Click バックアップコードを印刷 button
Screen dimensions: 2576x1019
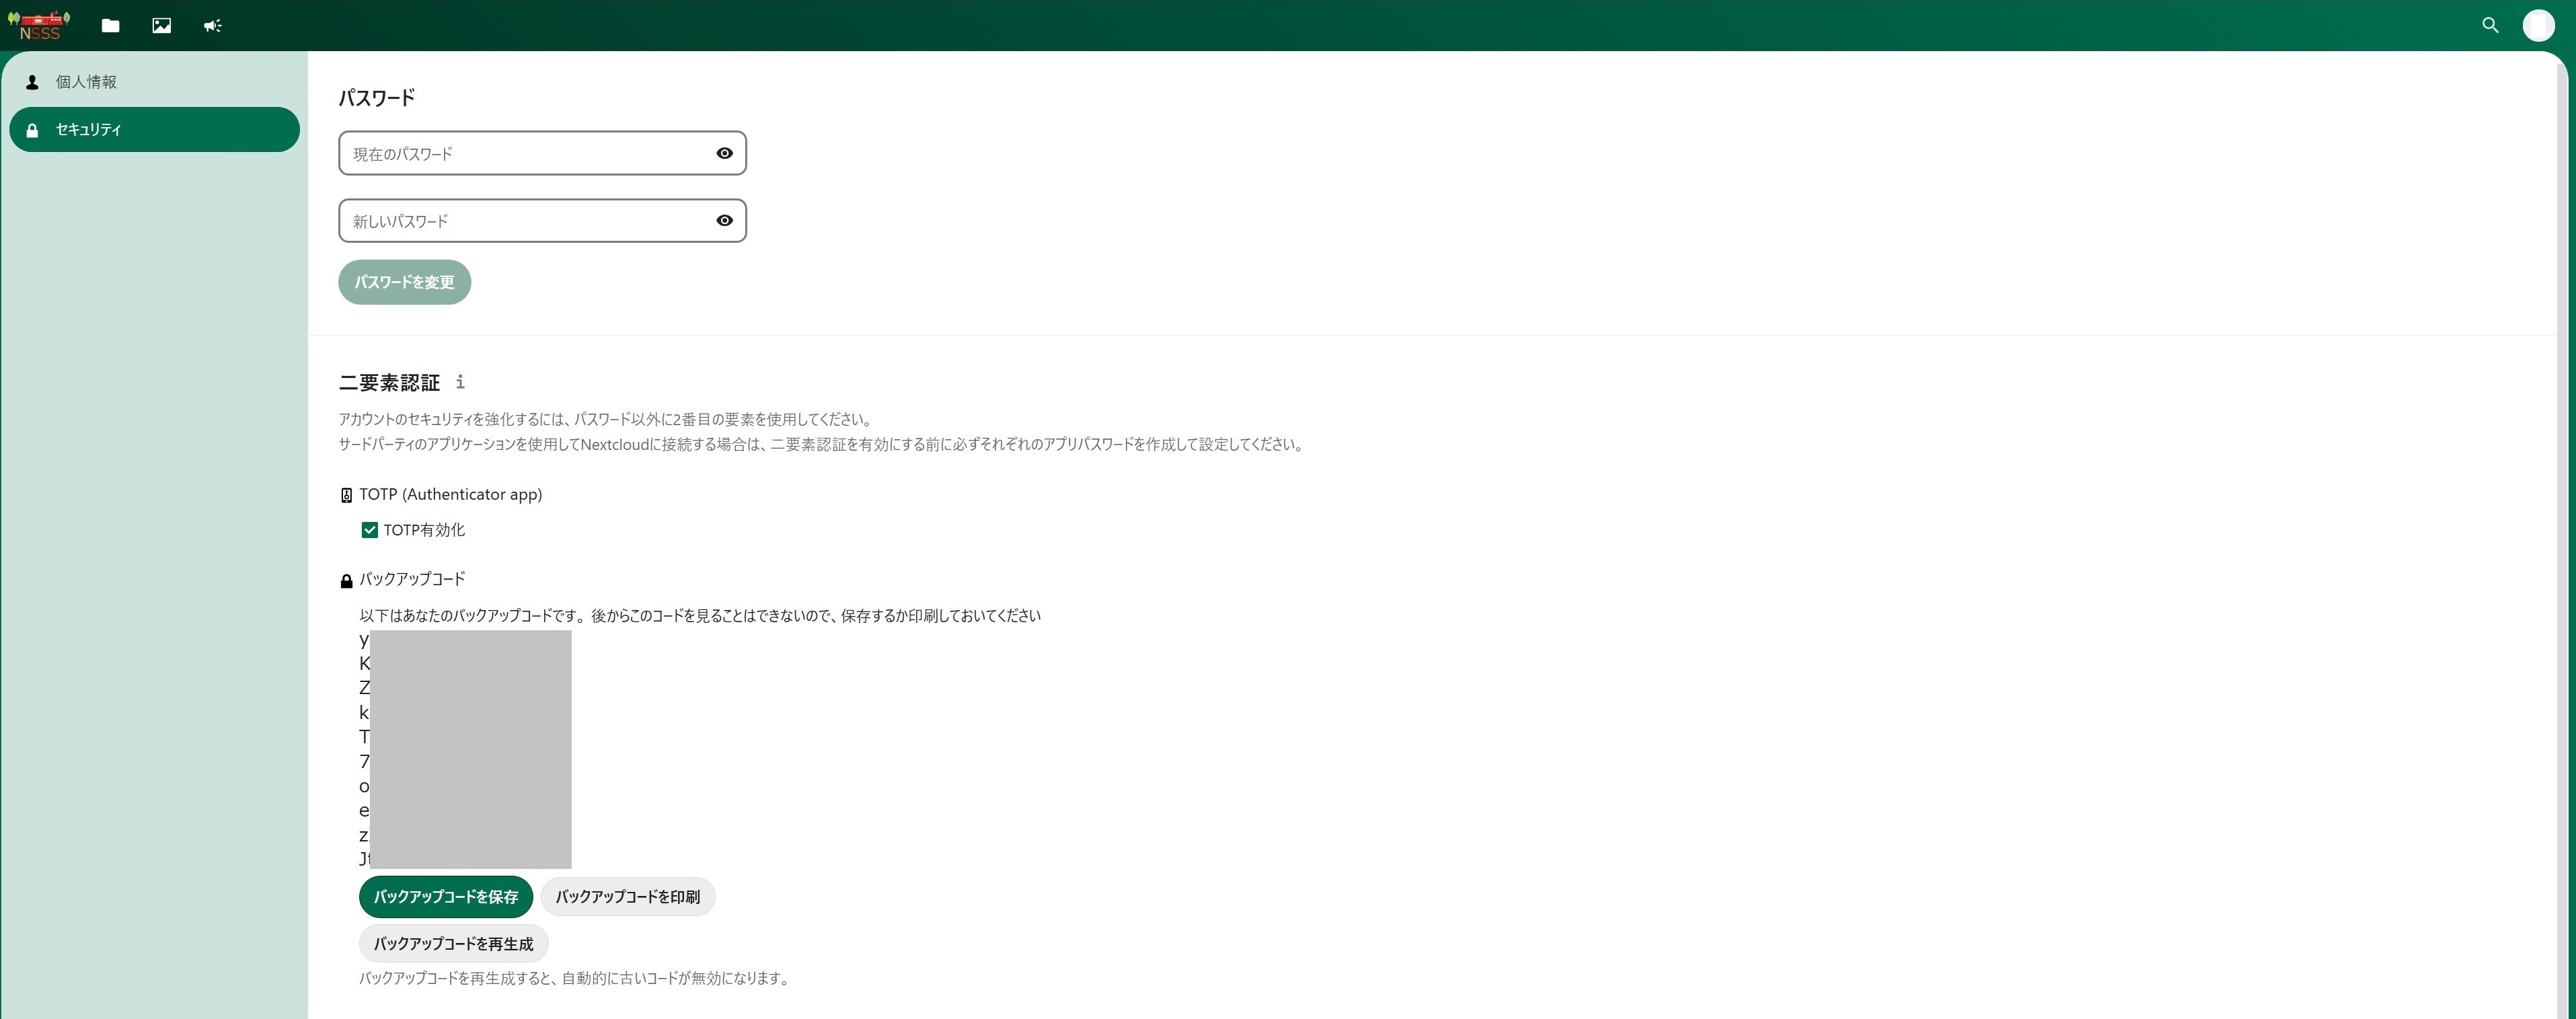(x=627, y=897)
